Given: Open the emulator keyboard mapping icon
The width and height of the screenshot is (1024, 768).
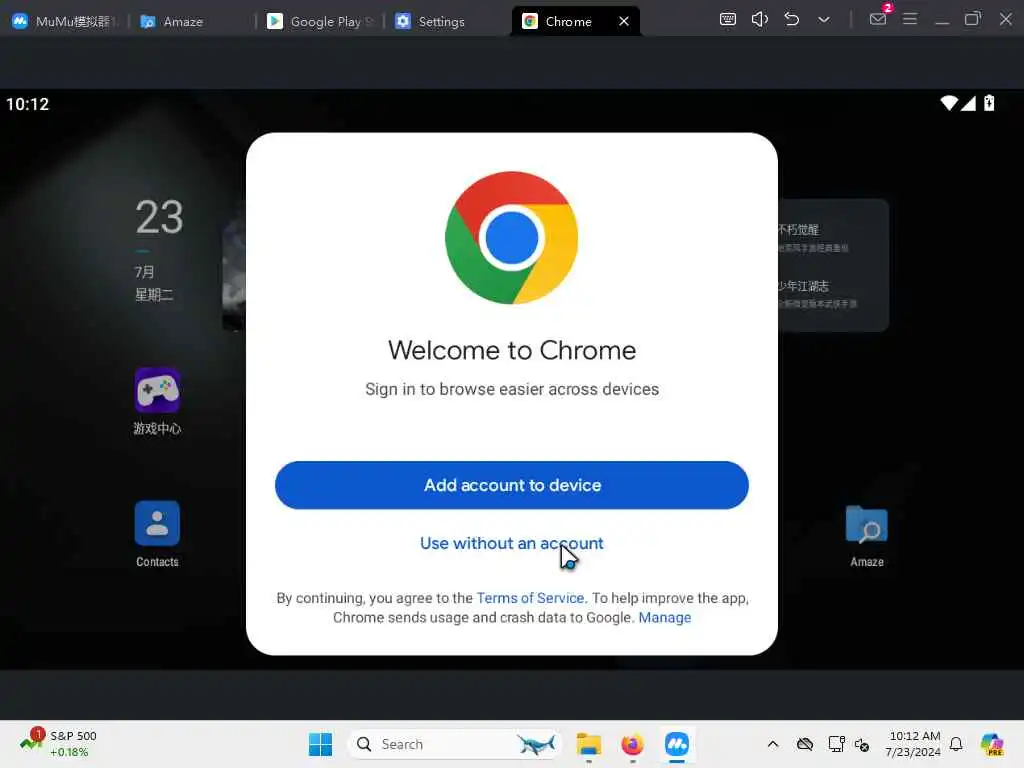Looking at the screenshot, I should (728, 19).
